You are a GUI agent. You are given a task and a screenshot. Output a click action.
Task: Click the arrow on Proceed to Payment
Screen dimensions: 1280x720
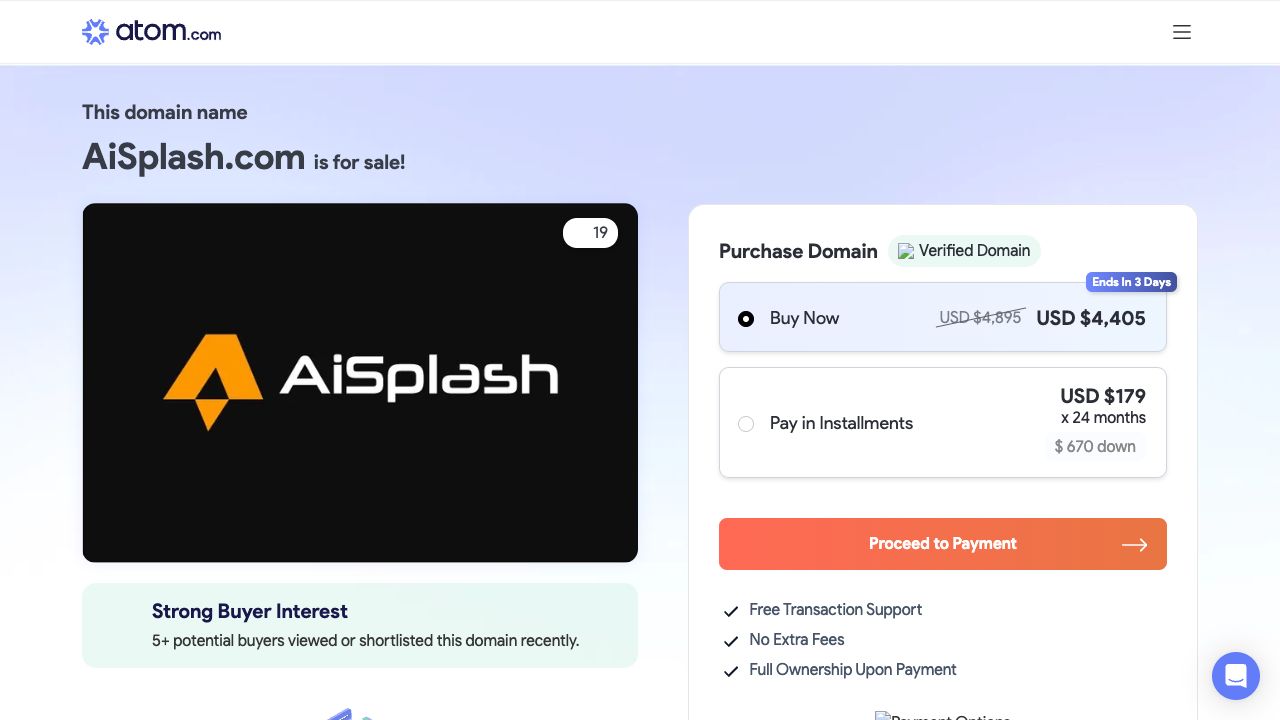coord(1134,545)
